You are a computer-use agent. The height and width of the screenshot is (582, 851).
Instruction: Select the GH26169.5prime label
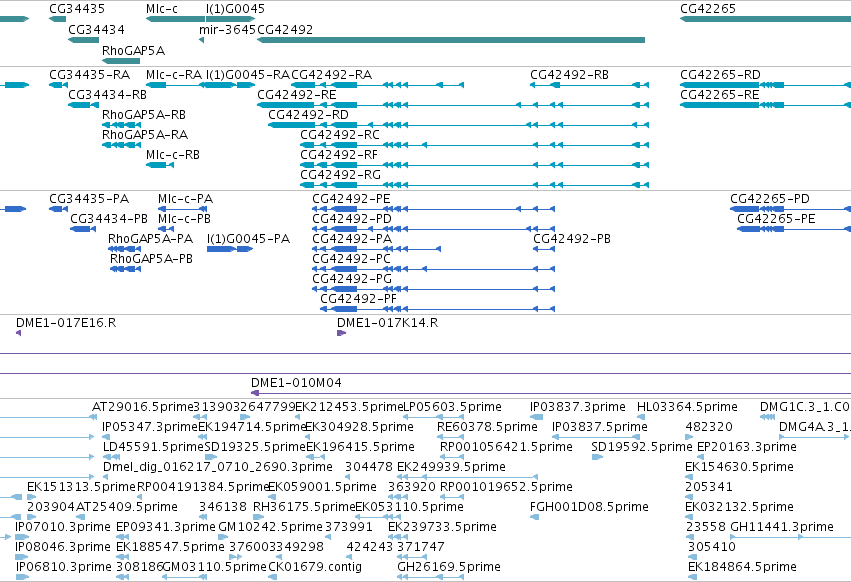point(449,567)
